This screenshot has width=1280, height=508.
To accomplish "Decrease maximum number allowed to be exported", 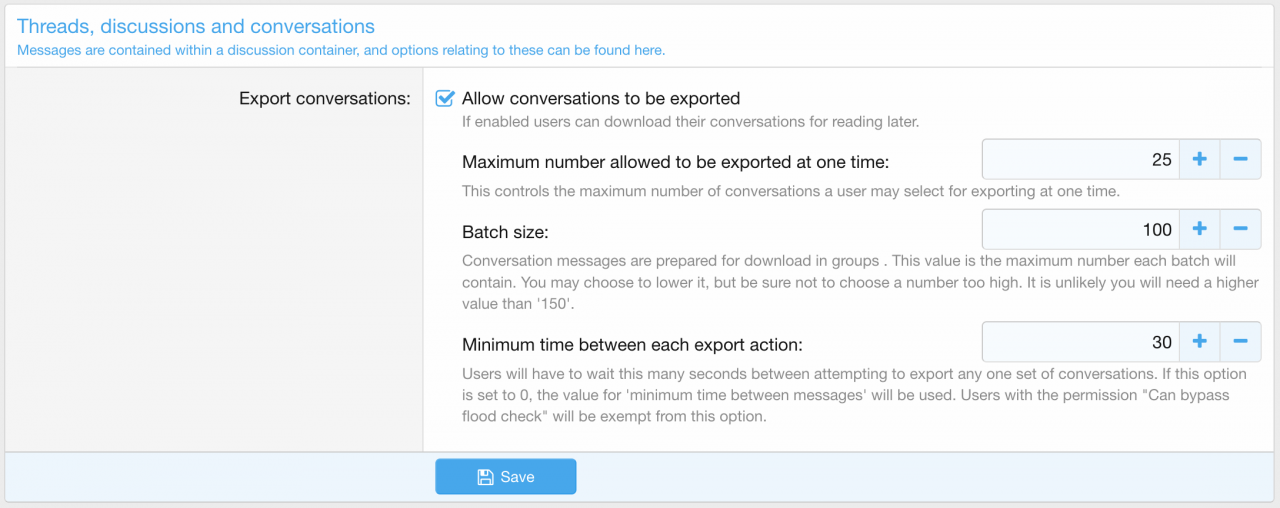I will pos(1240,159).
